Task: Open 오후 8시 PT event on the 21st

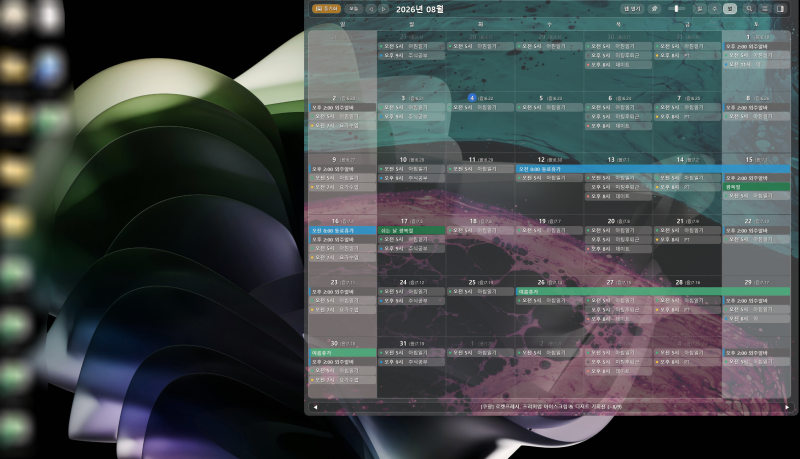Action: [687, 240]
